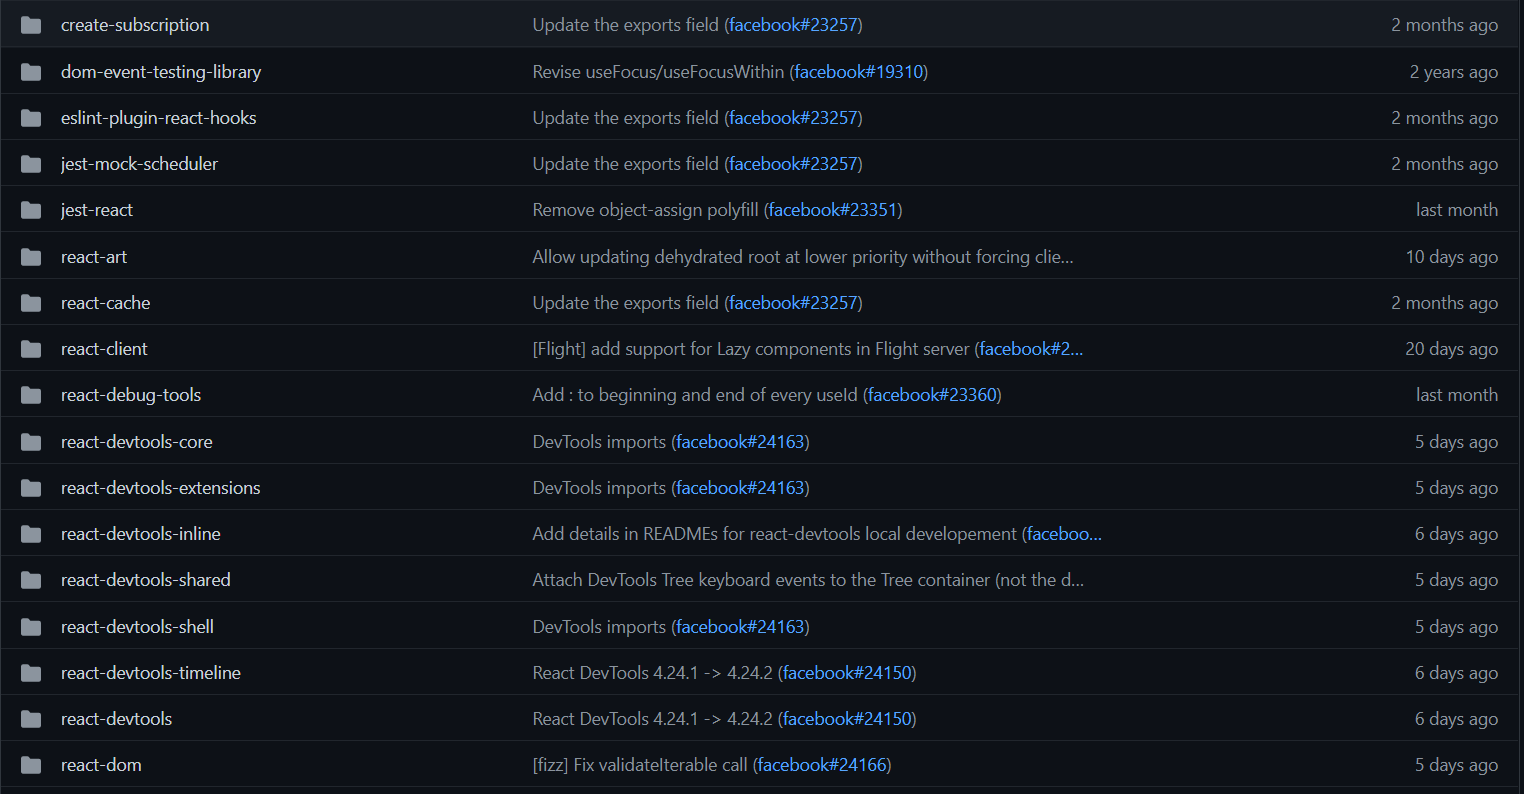The height and width of the screenshot is (794, 1524).
Task: Click the folder icon beside react-client
Action: click(x=31, y=349)
